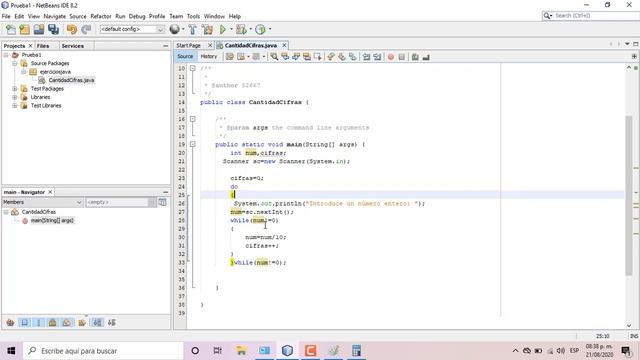Click the Build Project hammer icon
The image size is (640, 360).
point(192,29)
